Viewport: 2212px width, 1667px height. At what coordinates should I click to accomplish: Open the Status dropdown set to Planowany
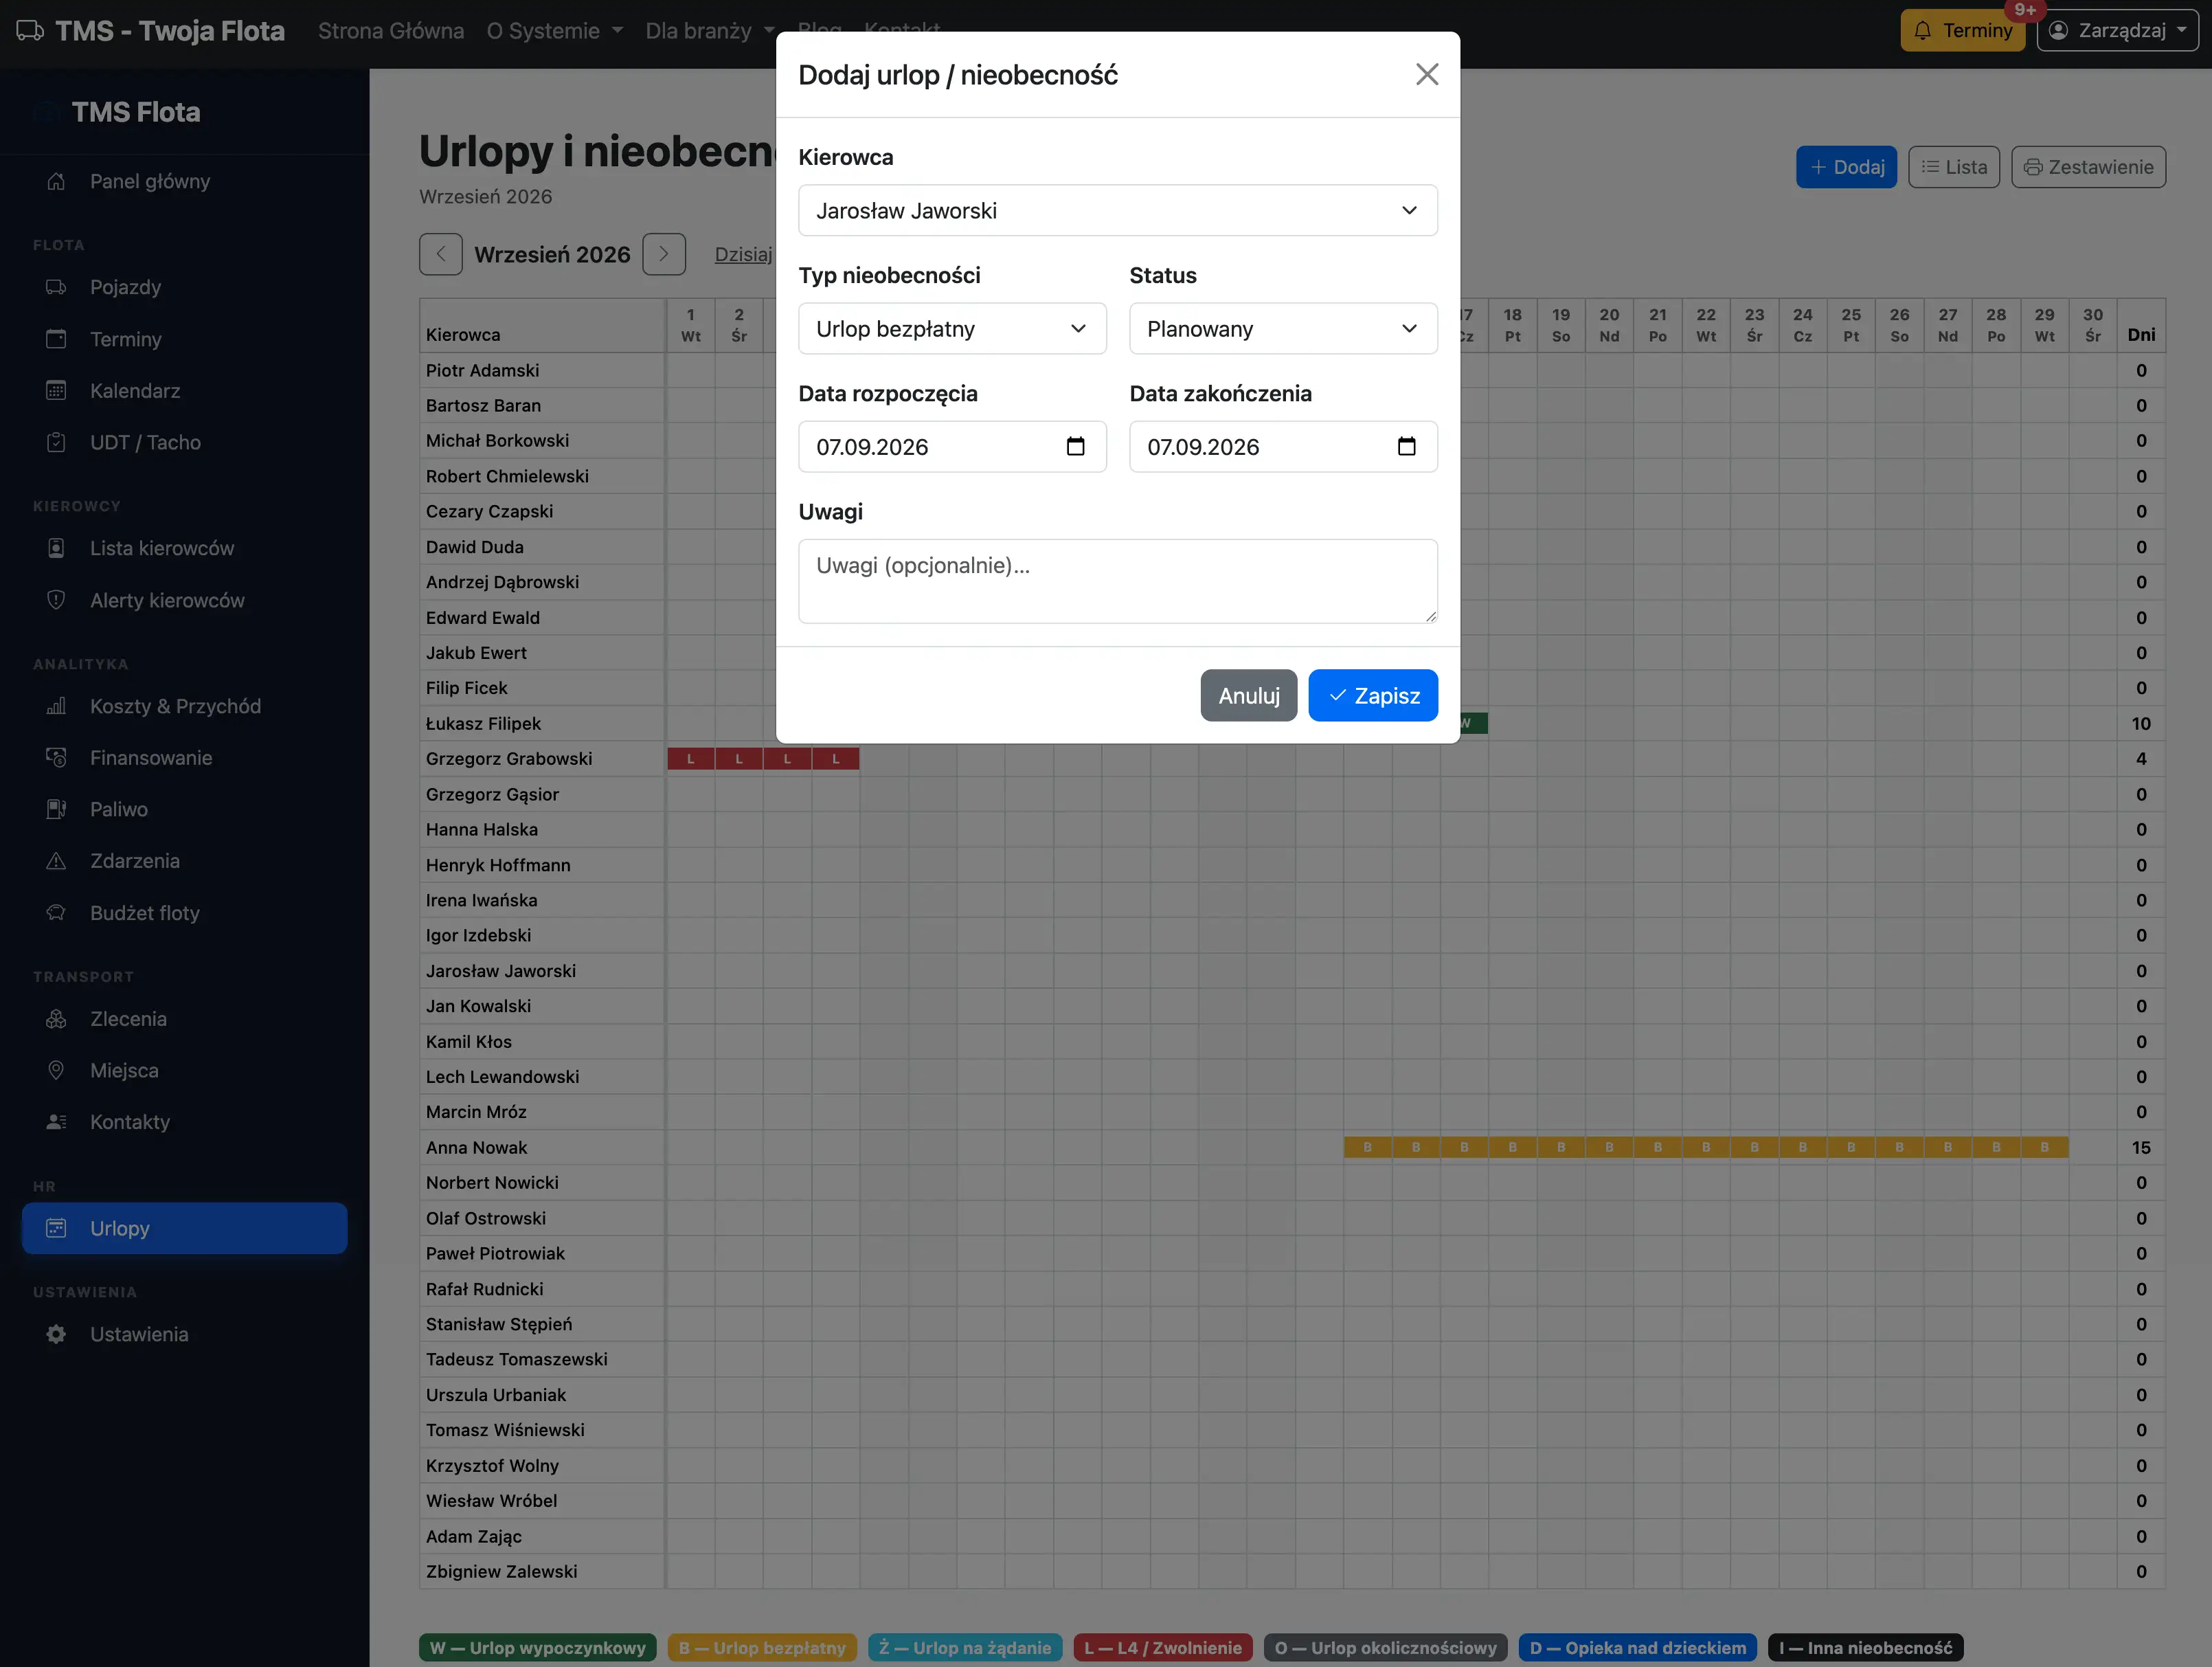pyautogui.click(x=1283, y=328)
